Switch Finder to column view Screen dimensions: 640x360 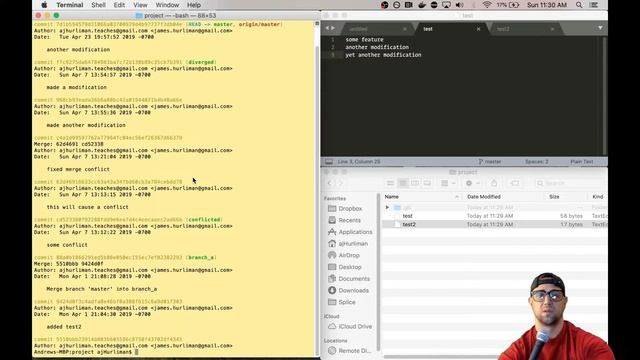pos(415,183)
